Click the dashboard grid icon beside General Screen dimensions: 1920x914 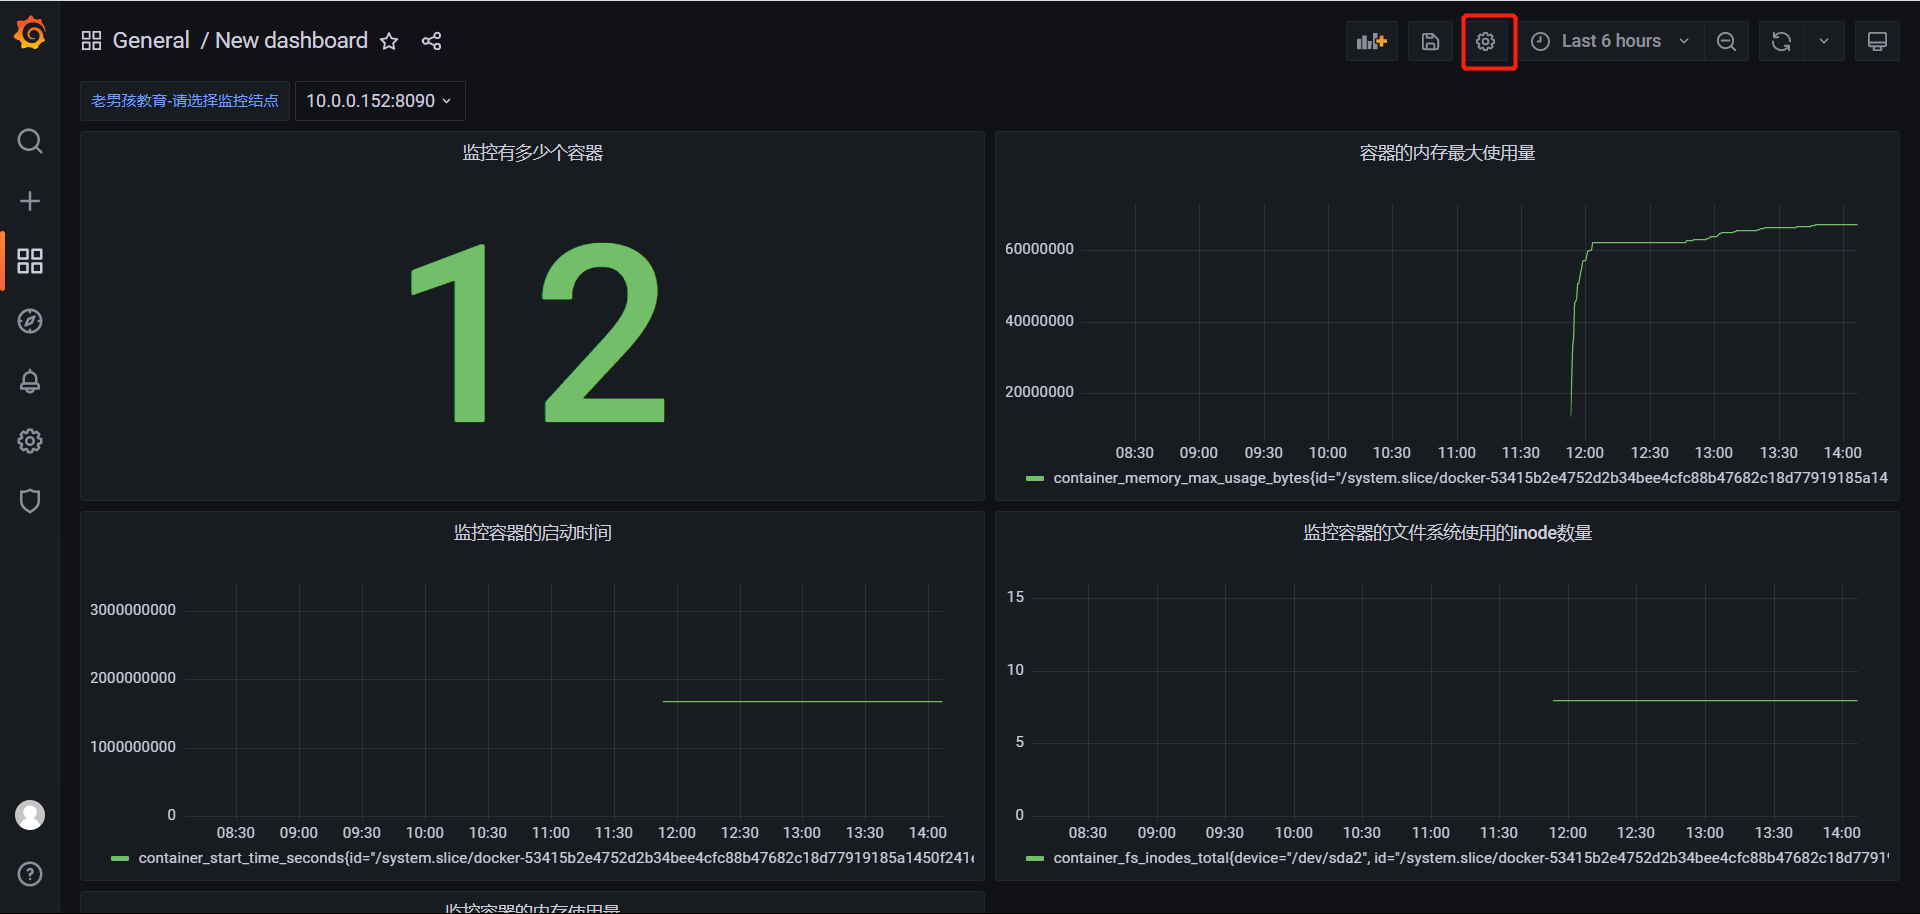pos(91,41)
